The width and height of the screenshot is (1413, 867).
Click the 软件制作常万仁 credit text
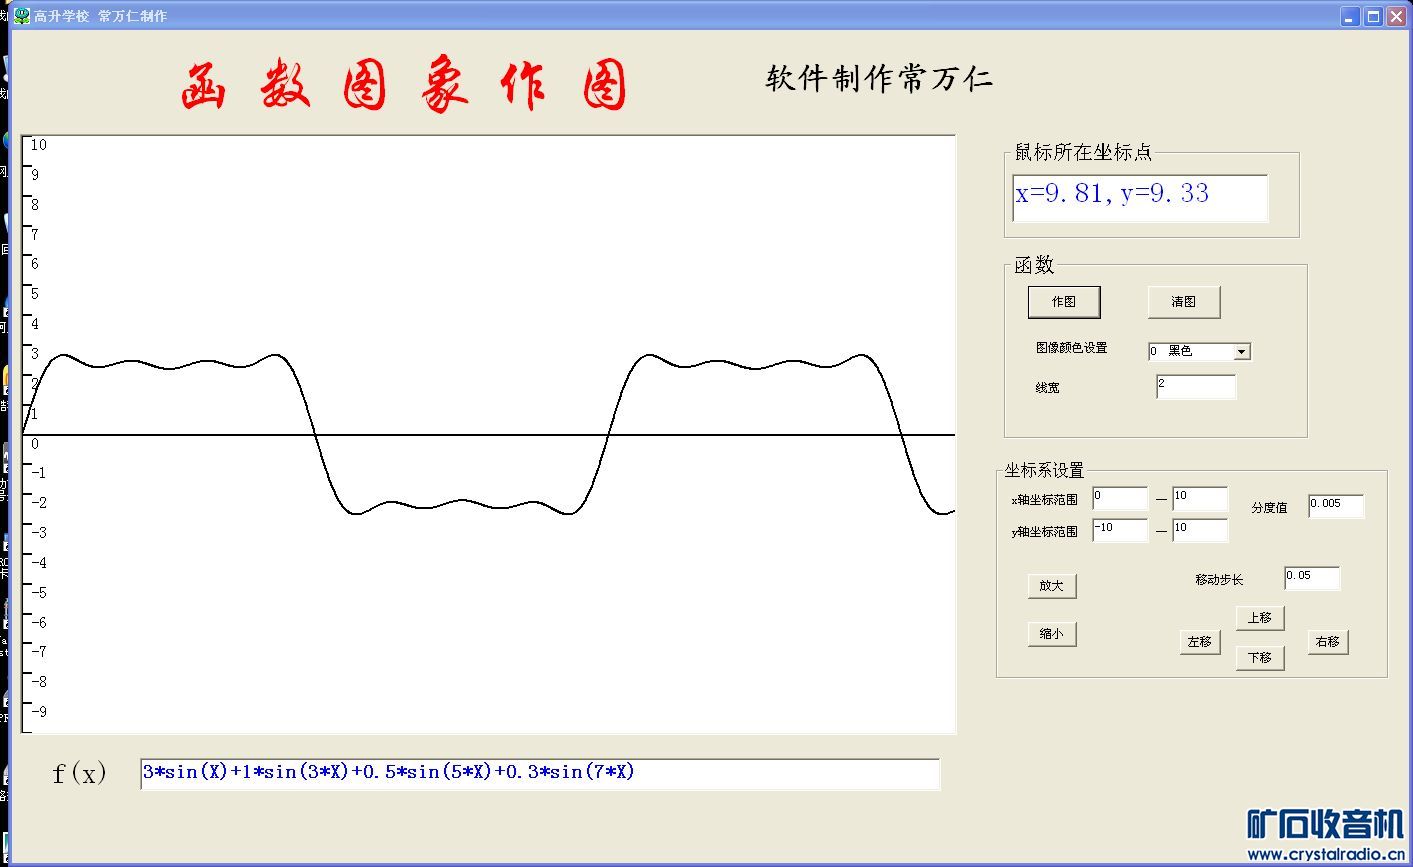879,79
